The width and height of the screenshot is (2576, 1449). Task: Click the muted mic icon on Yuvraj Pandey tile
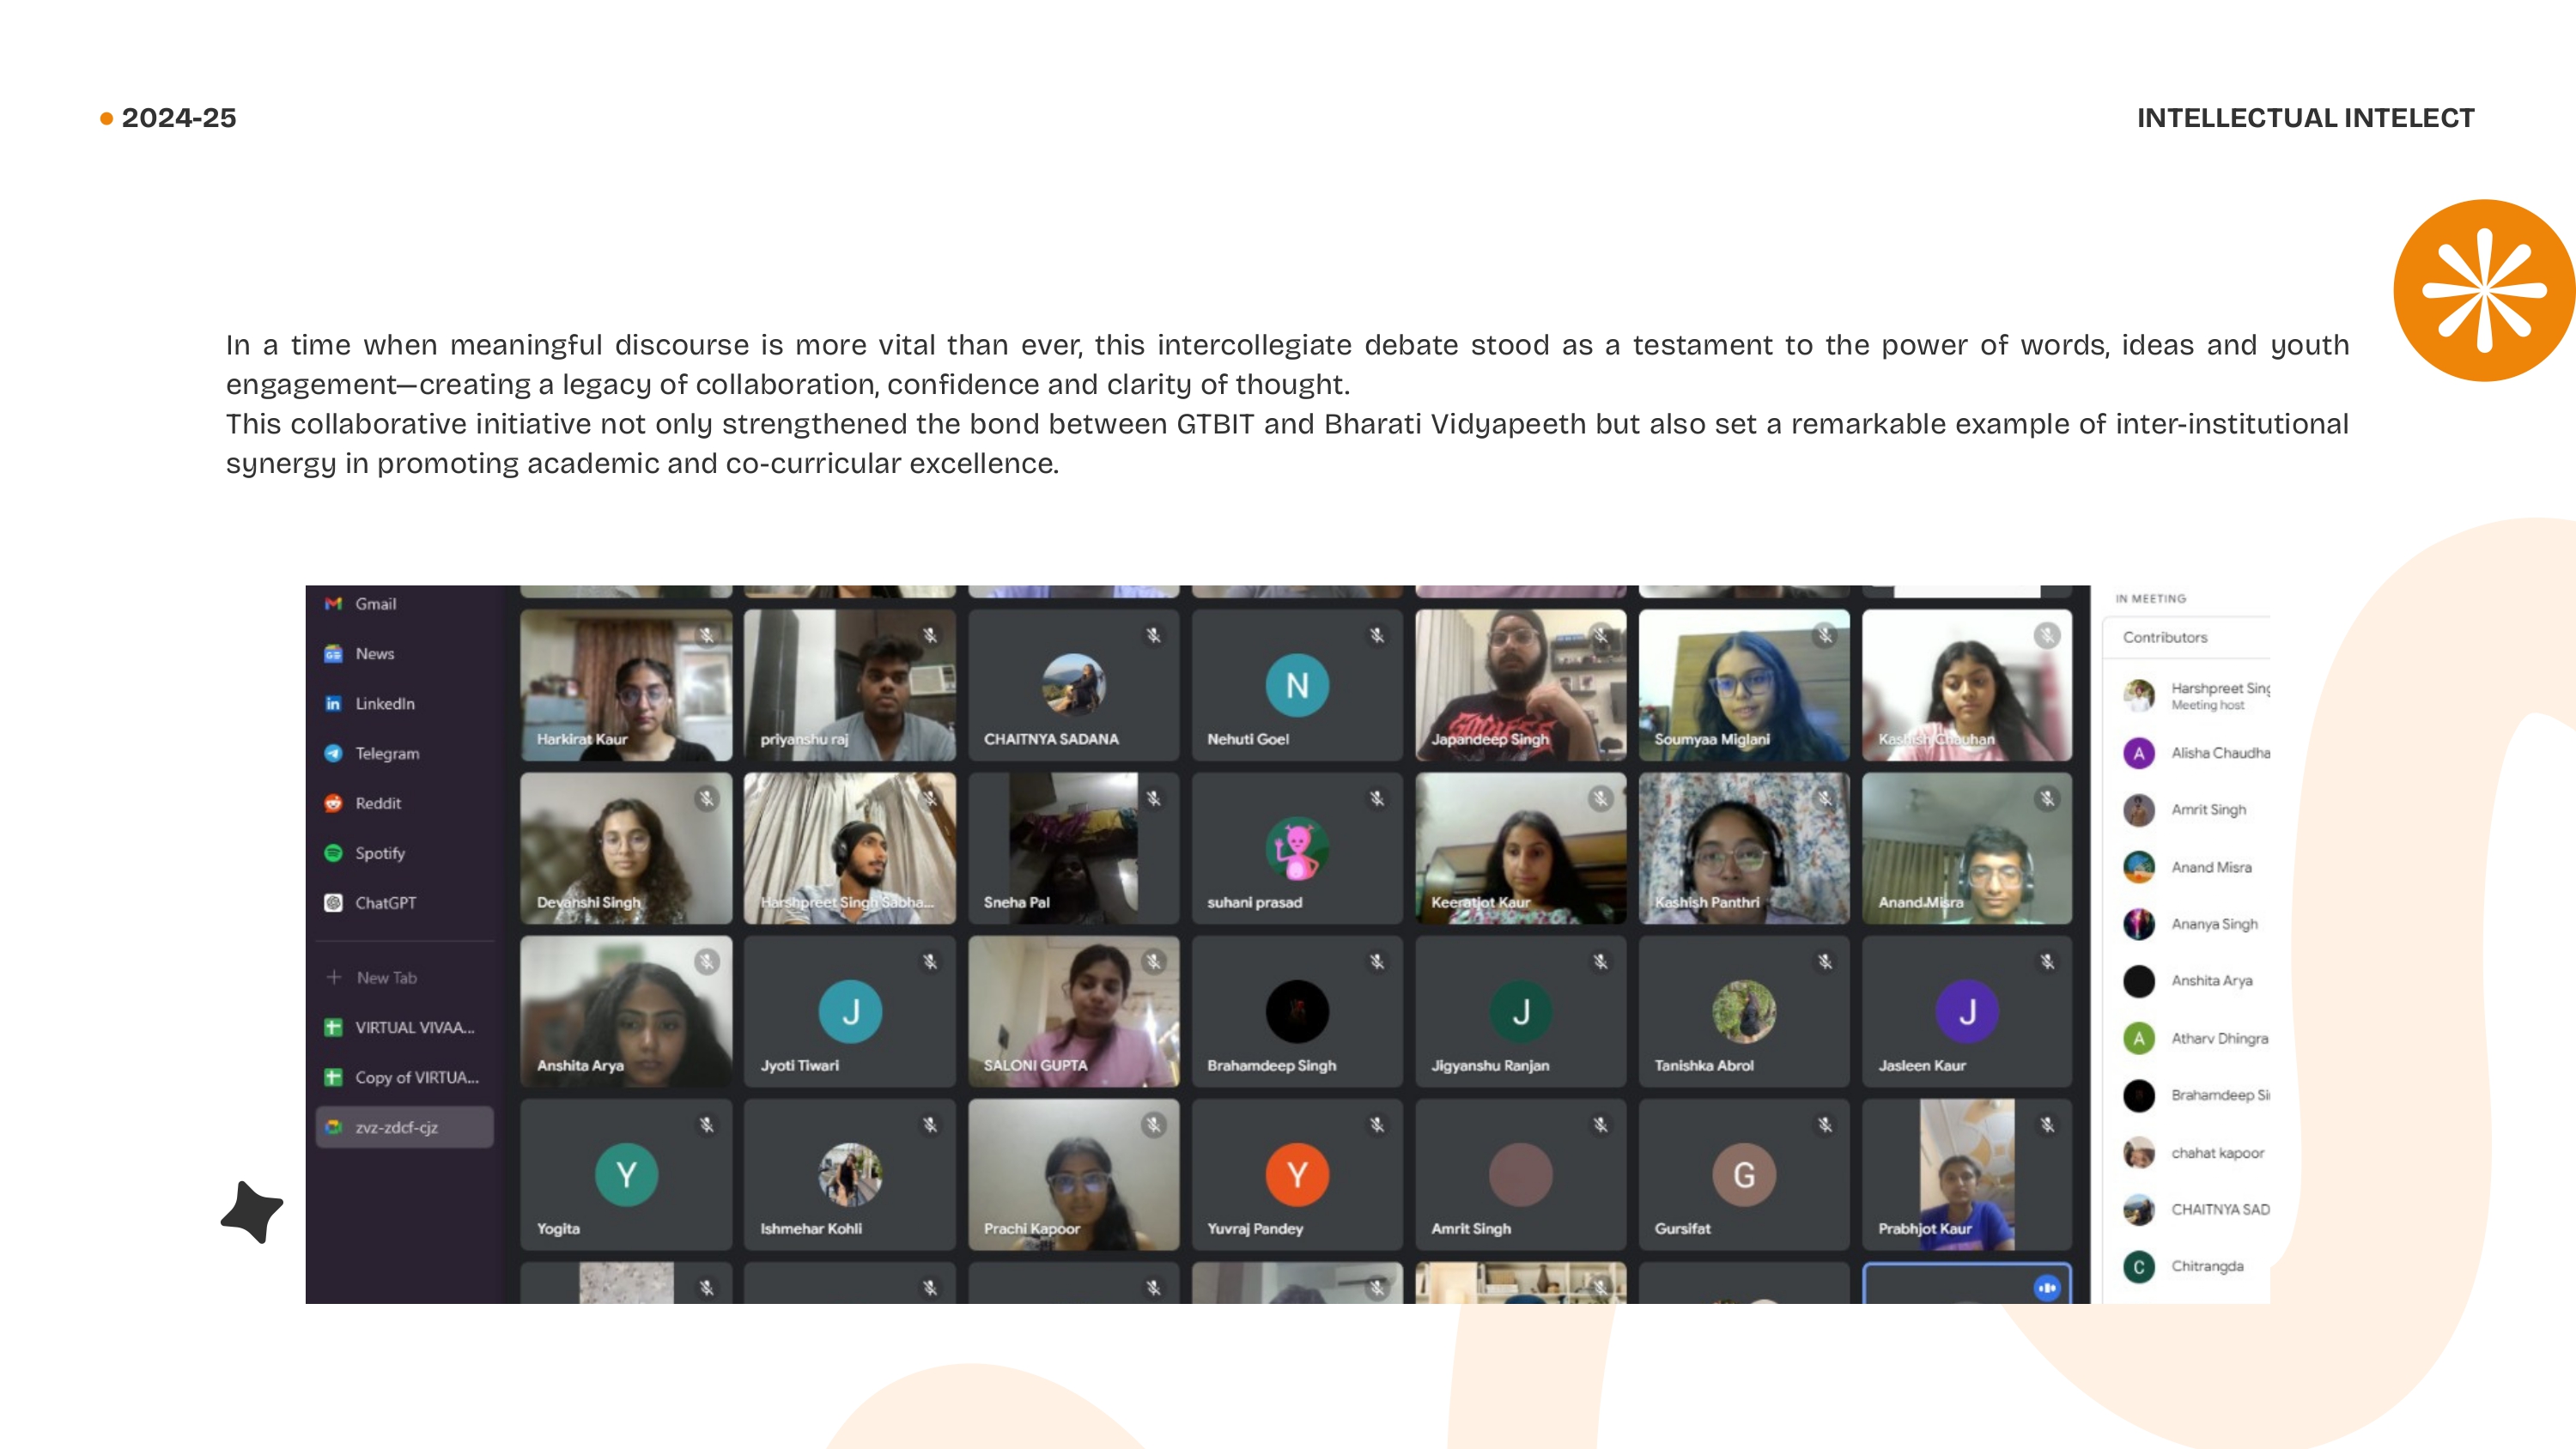point(1377,1125)
